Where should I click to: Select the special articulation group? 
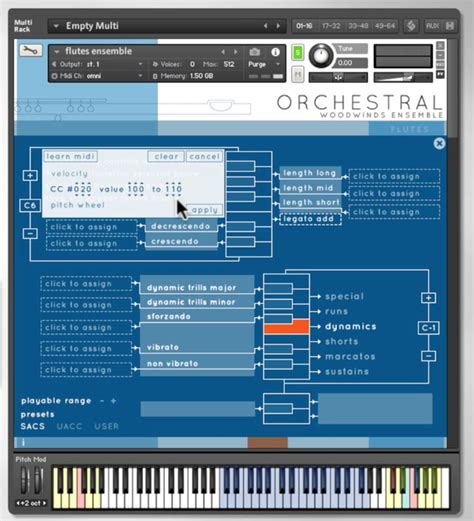(344, 296)
